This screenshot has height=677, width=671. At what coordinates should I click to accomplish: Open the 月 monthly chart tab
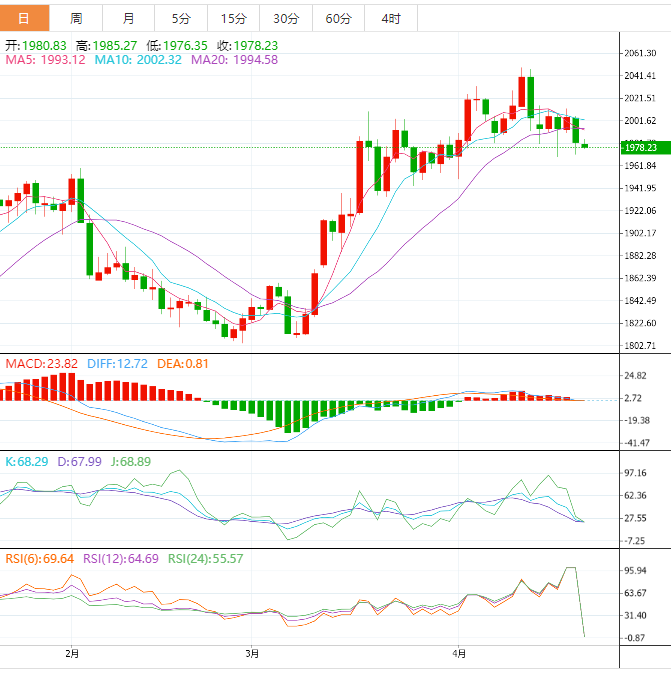click(128, 18)
